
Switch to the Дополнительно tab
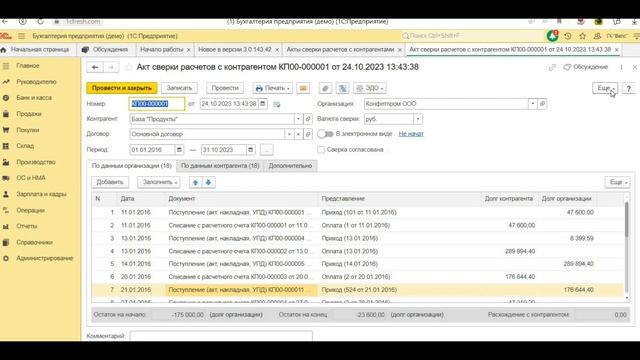click(290, 166)
